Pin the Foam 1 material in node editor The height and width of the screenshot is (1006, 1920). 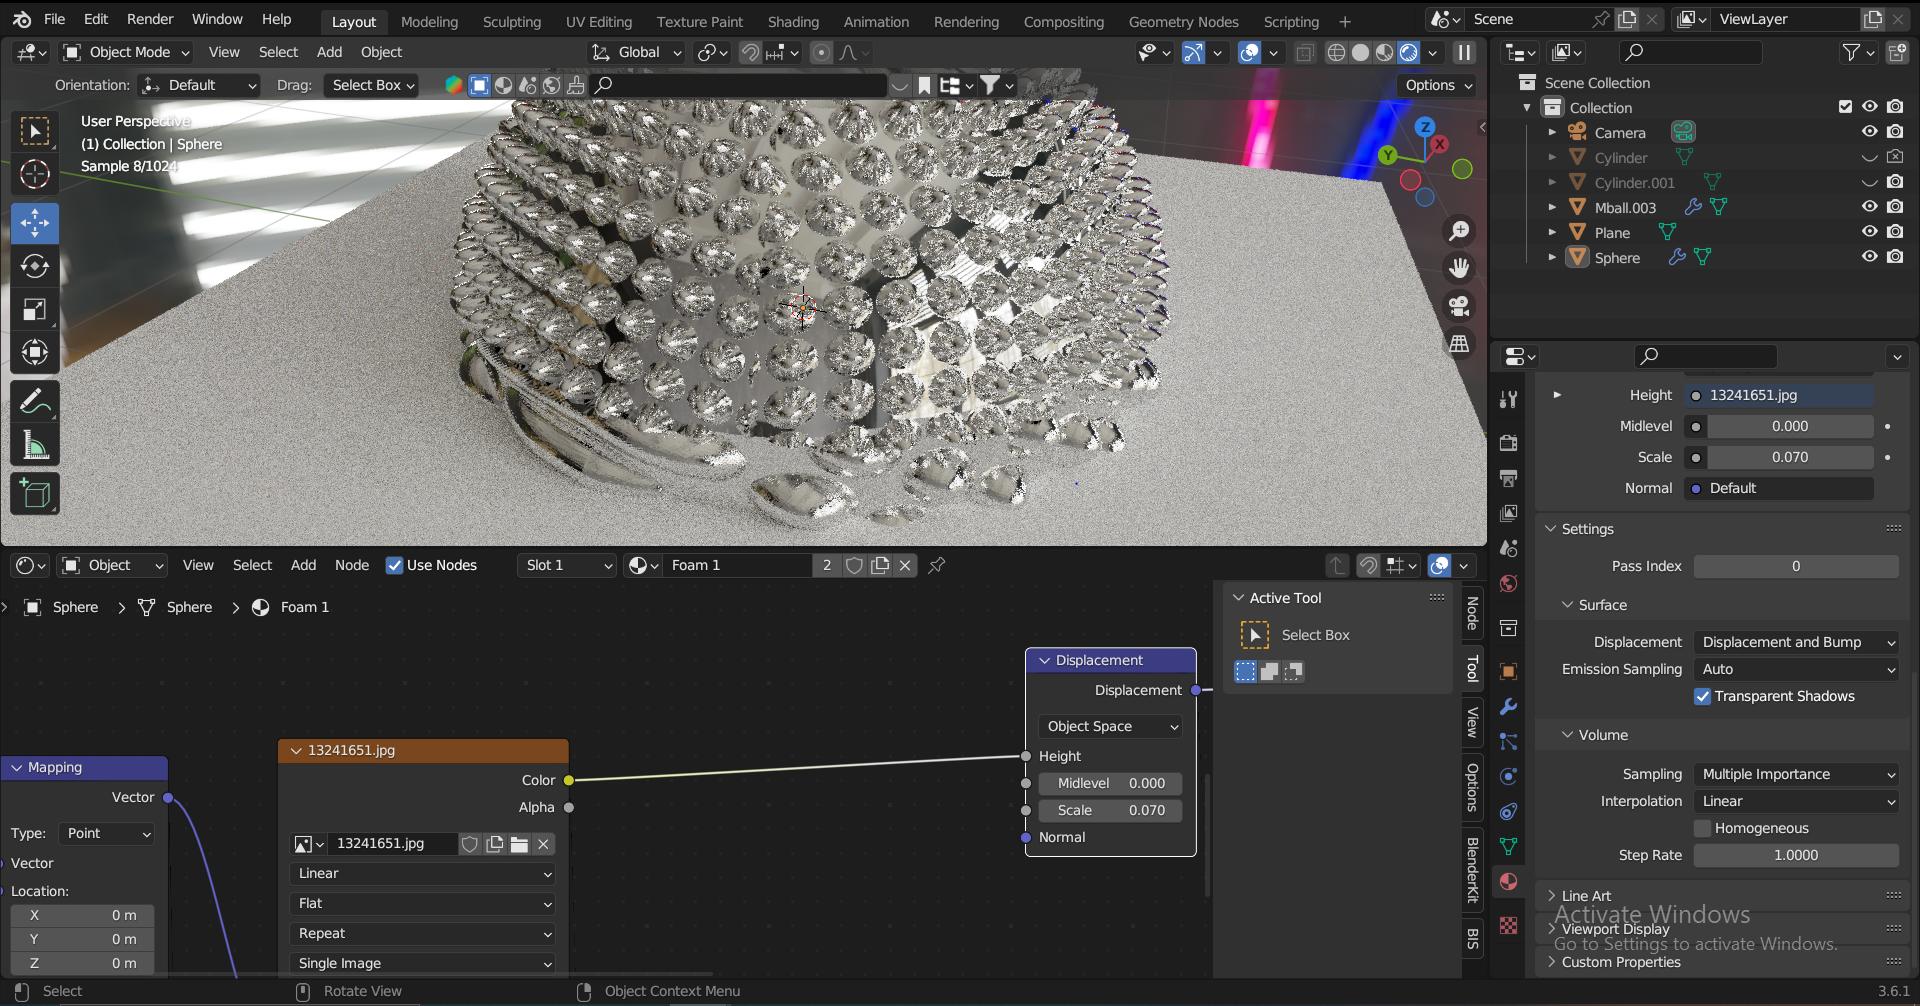click(x=937, y=565)
